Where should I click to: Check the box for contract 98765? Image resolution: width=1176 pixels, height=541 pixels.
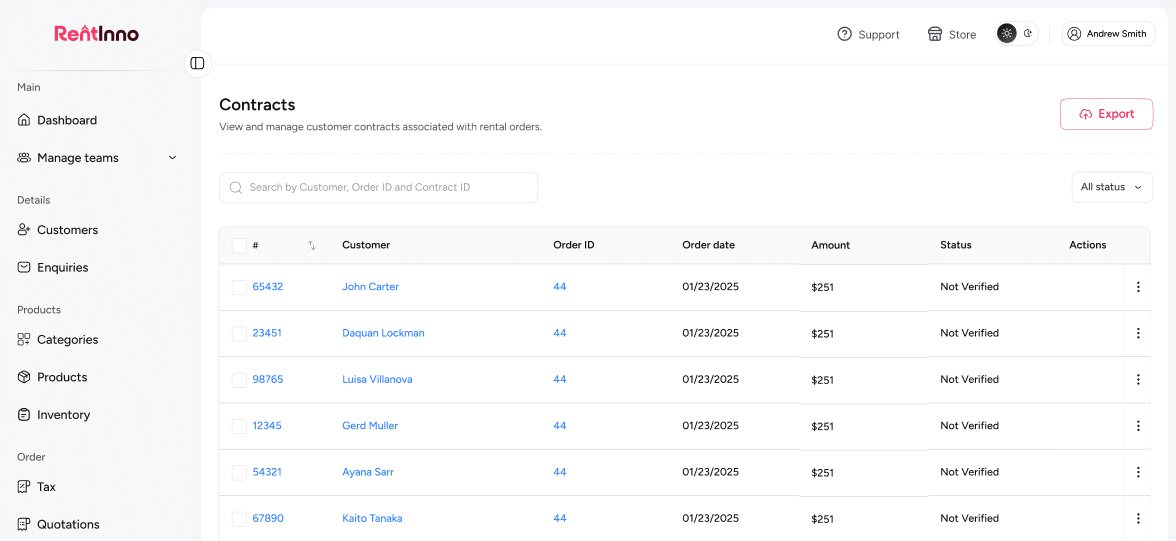pos(239,380)
